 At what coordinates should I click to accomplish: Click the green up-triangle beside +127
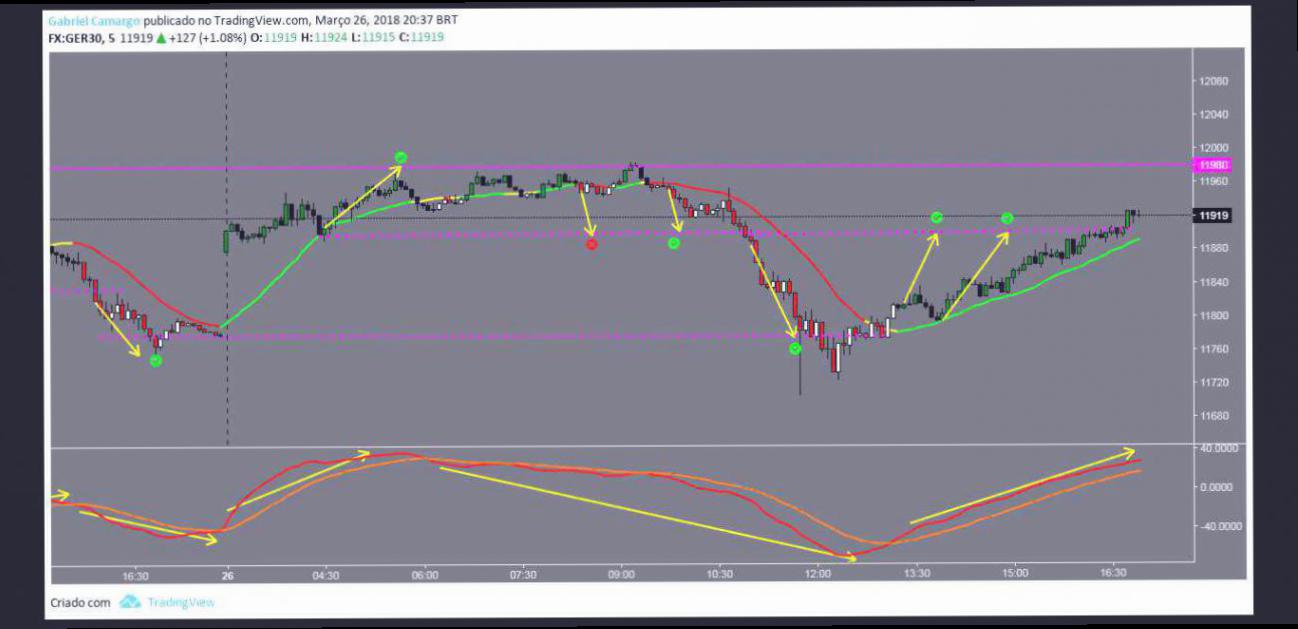pyautogui.click(x=159, y=37)
